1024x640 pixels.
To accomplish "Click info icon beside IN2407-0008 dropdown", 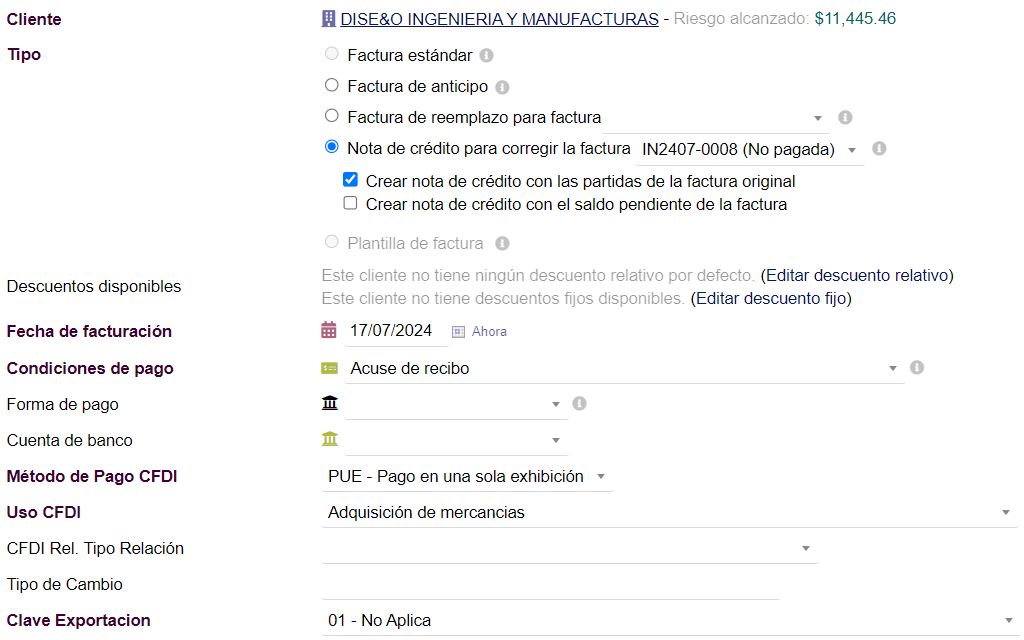I will tap(879, 149).
